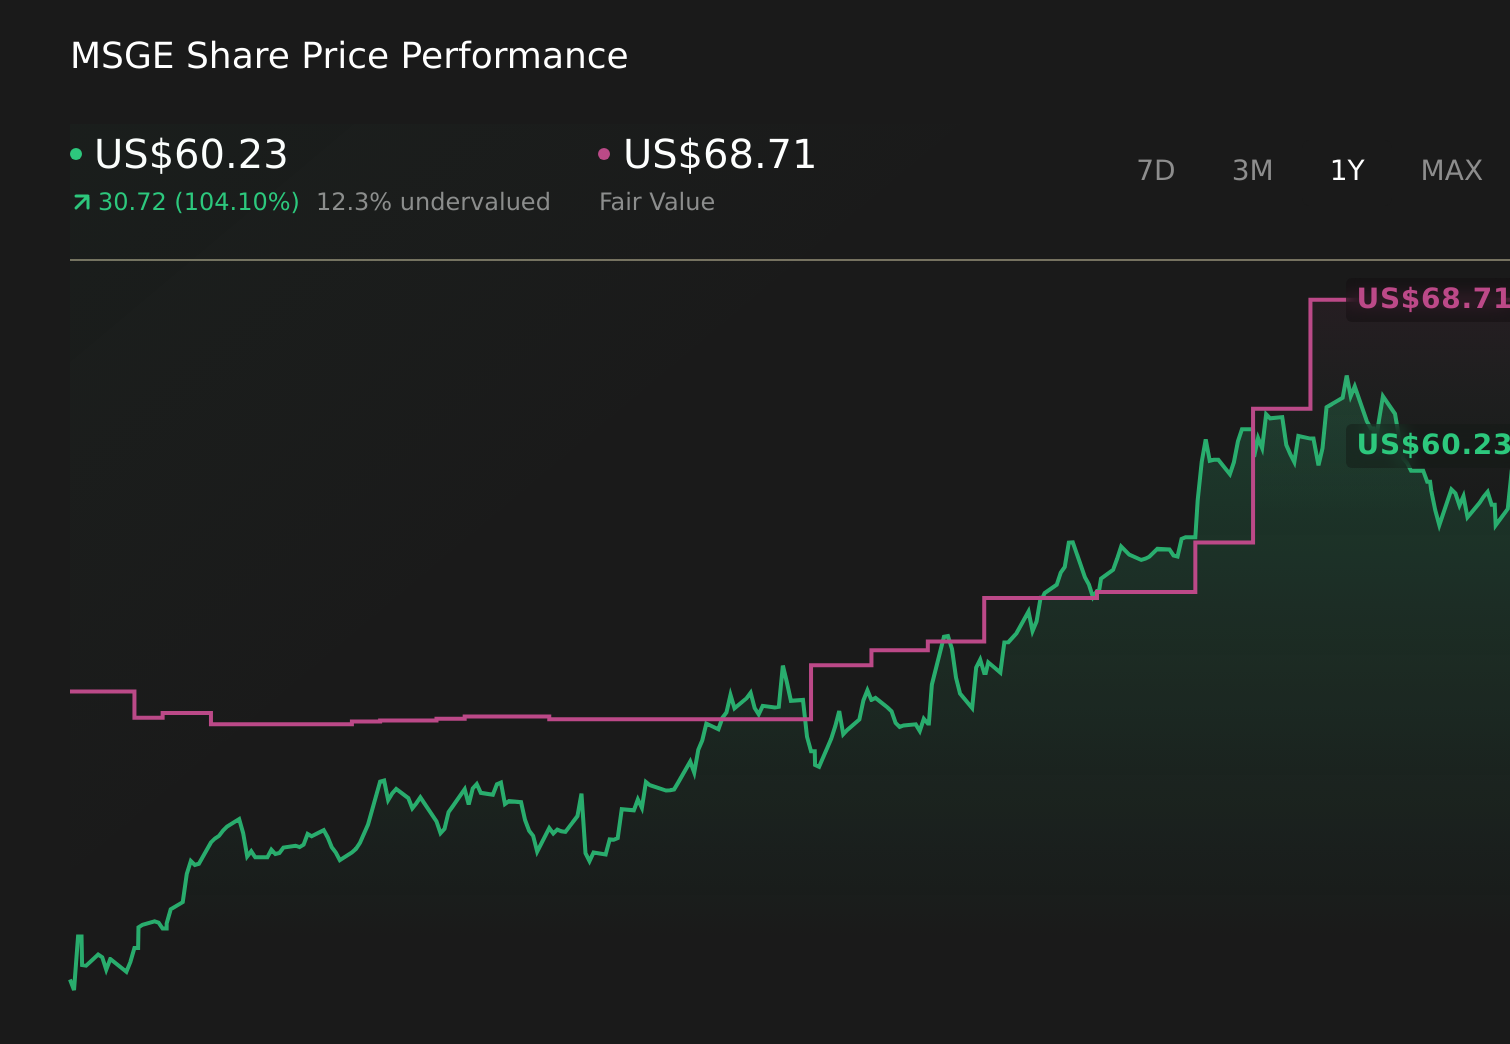
Task: Hide the Fair Value series from the legend
Action: (604, 153)
